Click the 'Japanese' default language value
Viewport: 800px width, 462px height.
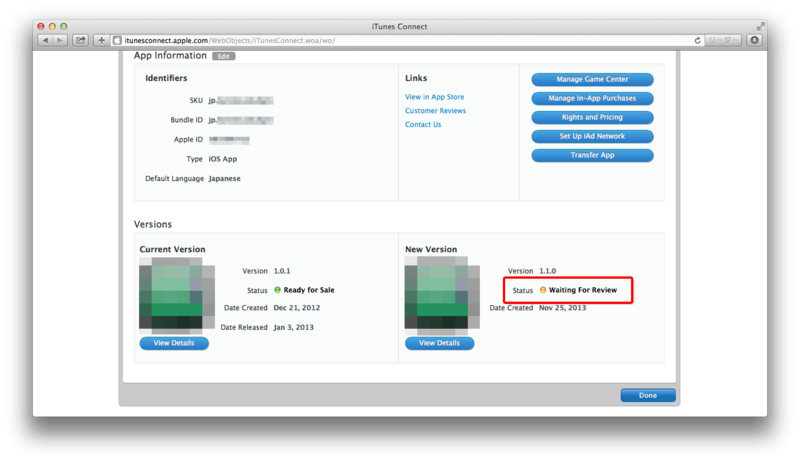coord(224,178)
